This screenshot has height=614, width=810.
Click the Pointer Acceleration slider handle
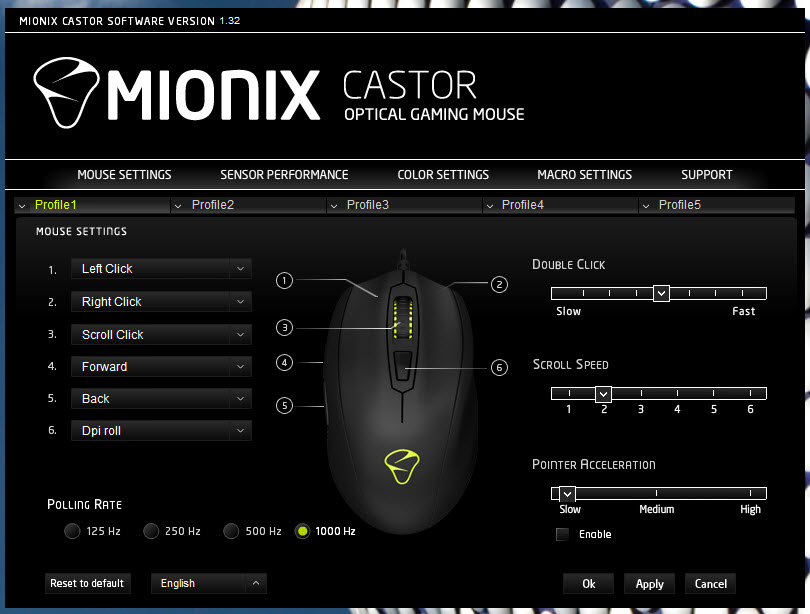point(567,494)
